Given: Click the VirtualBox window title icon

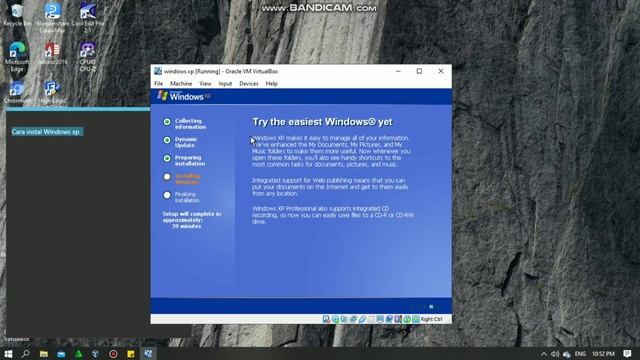Looking at the screenshot, I should 158,71.
